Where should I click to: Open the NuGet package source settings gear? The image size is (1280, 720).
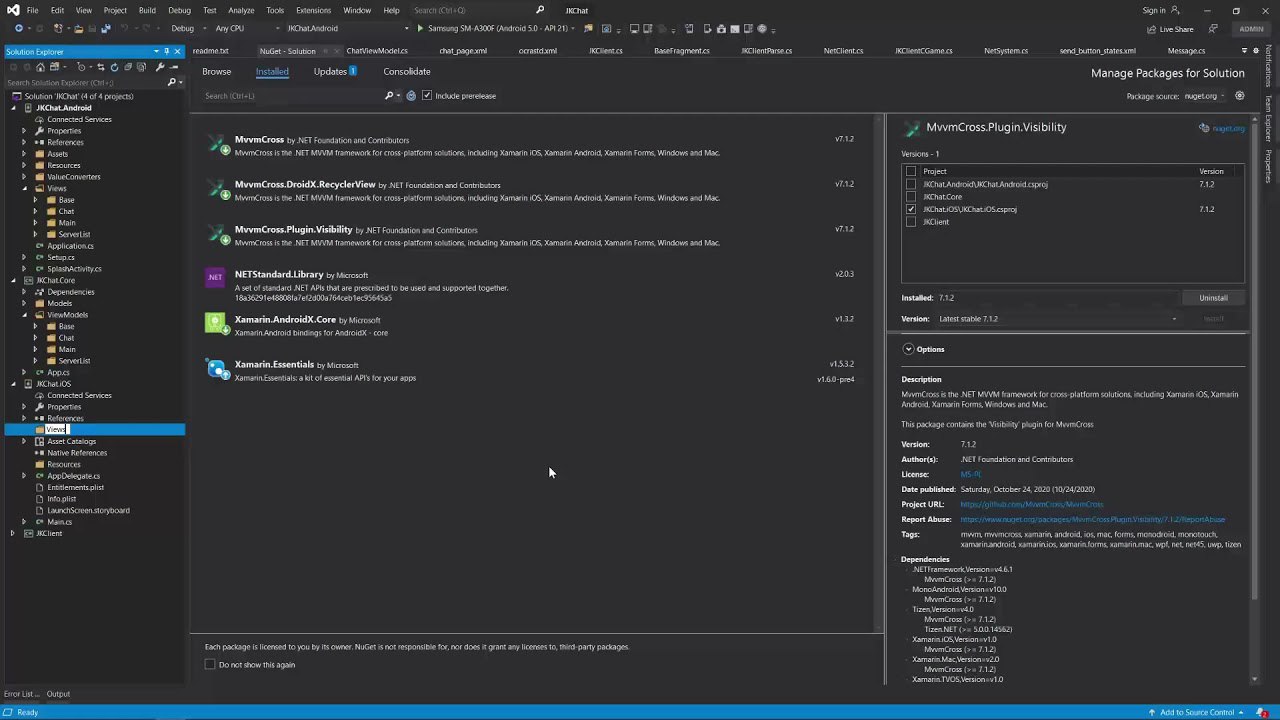[x=1240, y=96]
